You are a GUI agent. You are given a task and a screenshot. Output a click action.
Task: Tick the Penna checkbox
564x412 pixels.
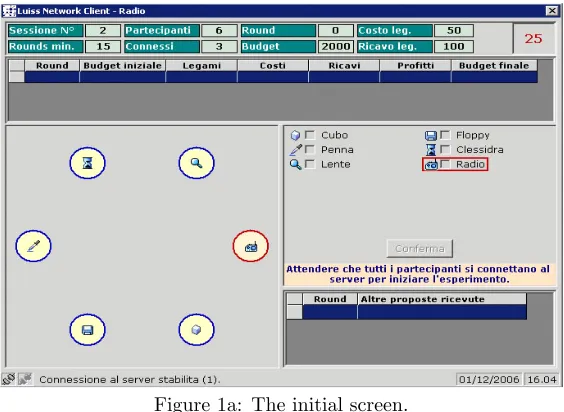click(310, 149)
